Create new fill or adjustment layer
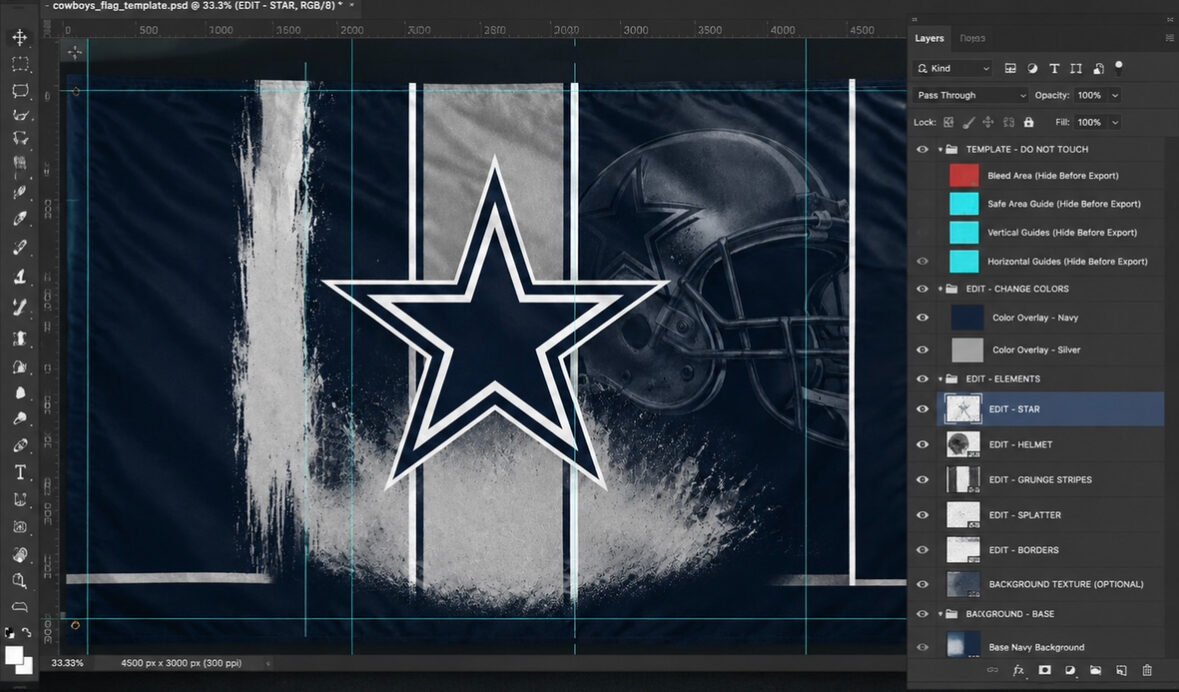 (x=1070, y=670)
